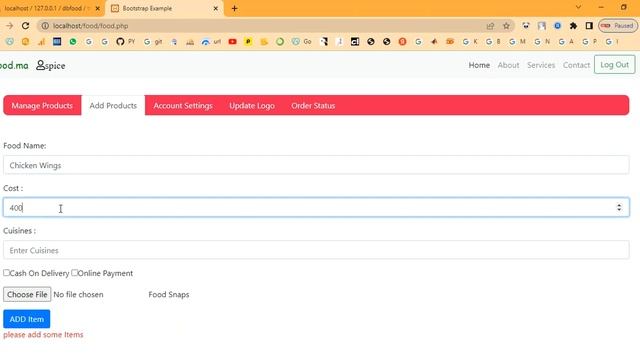The image size is (640, 360).
Task: Go to the Services nav link
Action: (541, 65)
